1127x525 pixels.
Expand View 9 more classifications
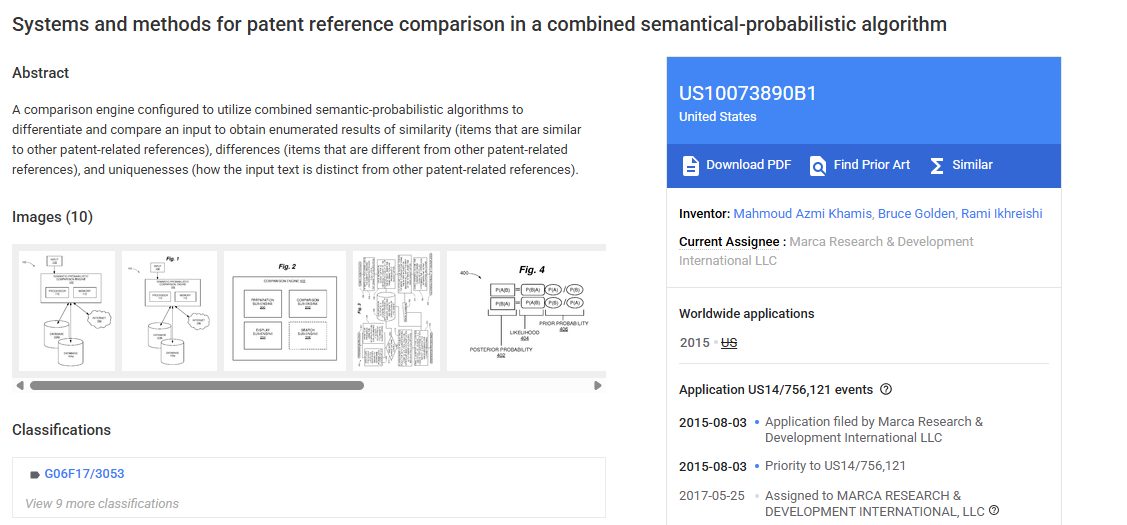tap(102, 503)
